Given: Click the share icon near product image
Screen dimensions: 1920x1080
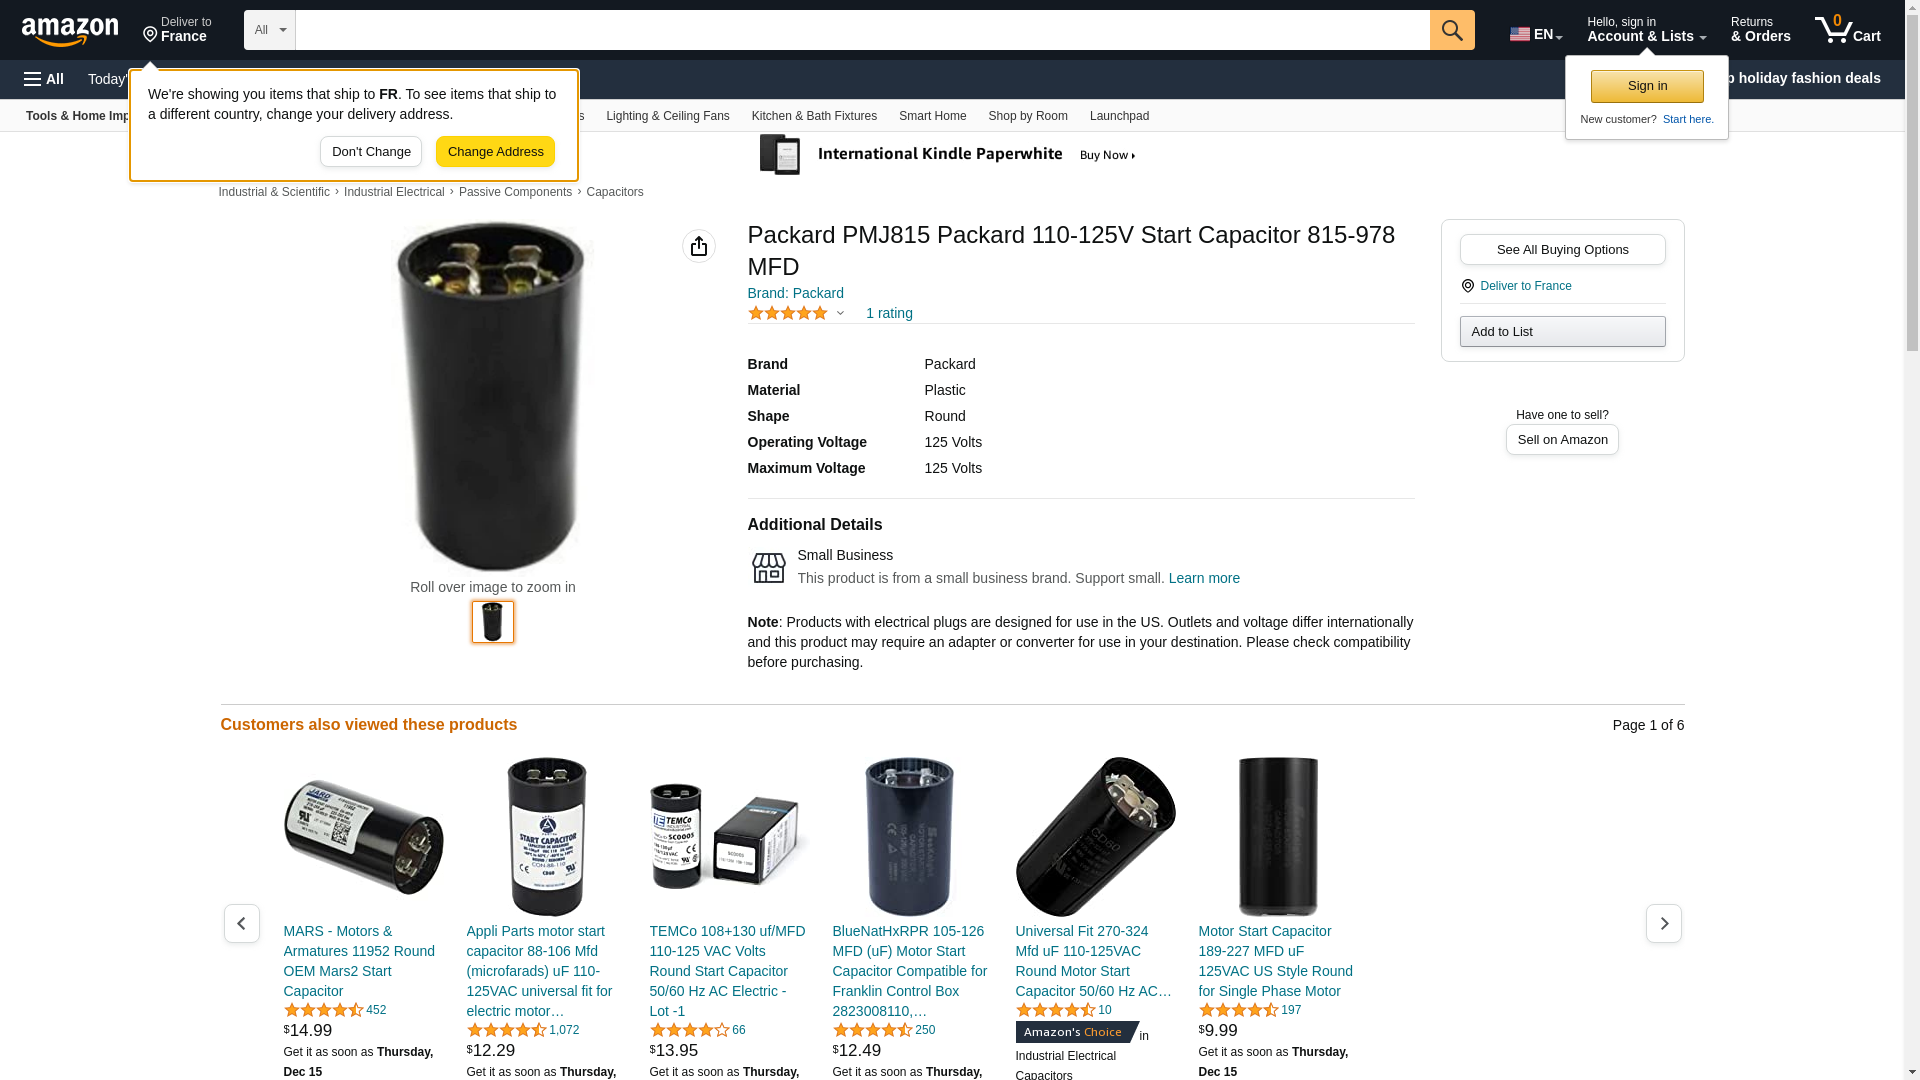Looking at the screenshot, I should [699, 246].
